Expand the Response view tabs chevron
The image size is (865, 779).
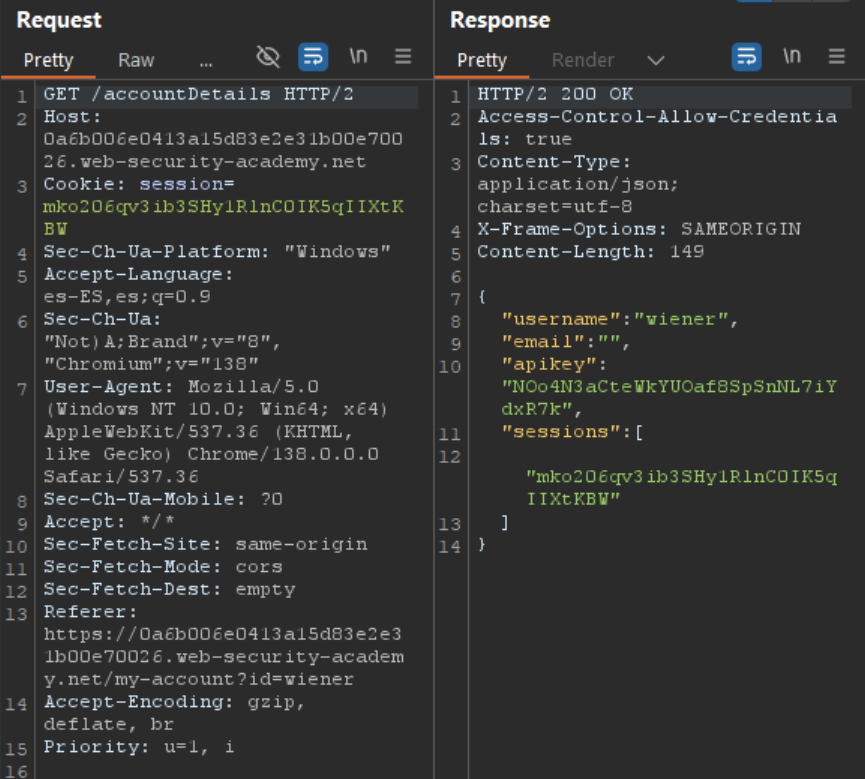656,61
